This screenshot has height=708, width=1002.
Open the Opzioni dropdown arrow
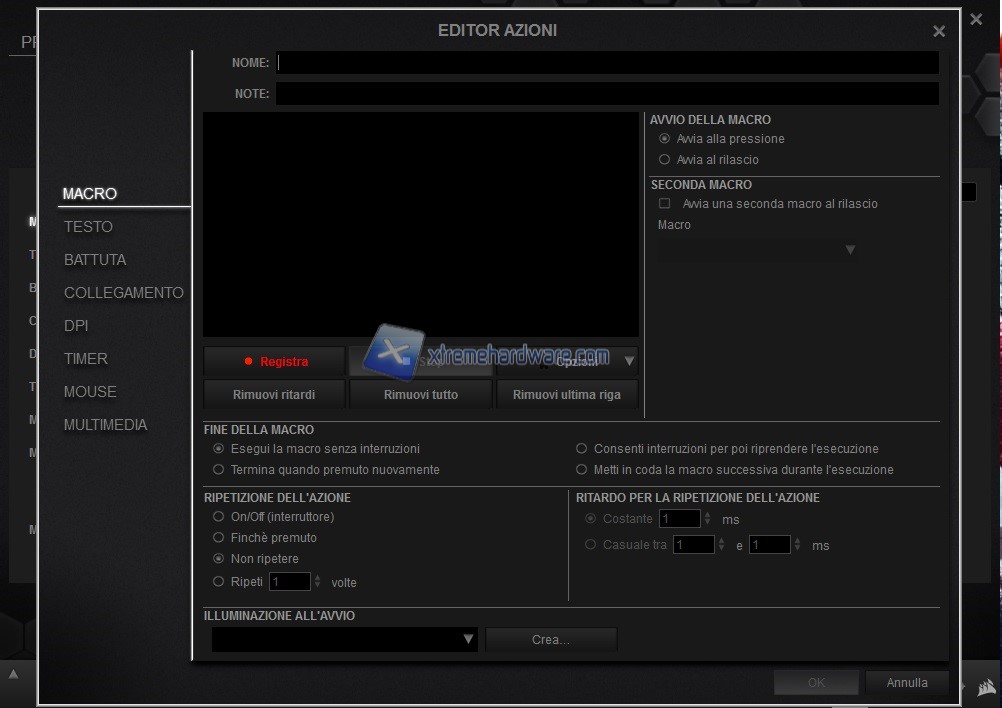tap(629, 361)
